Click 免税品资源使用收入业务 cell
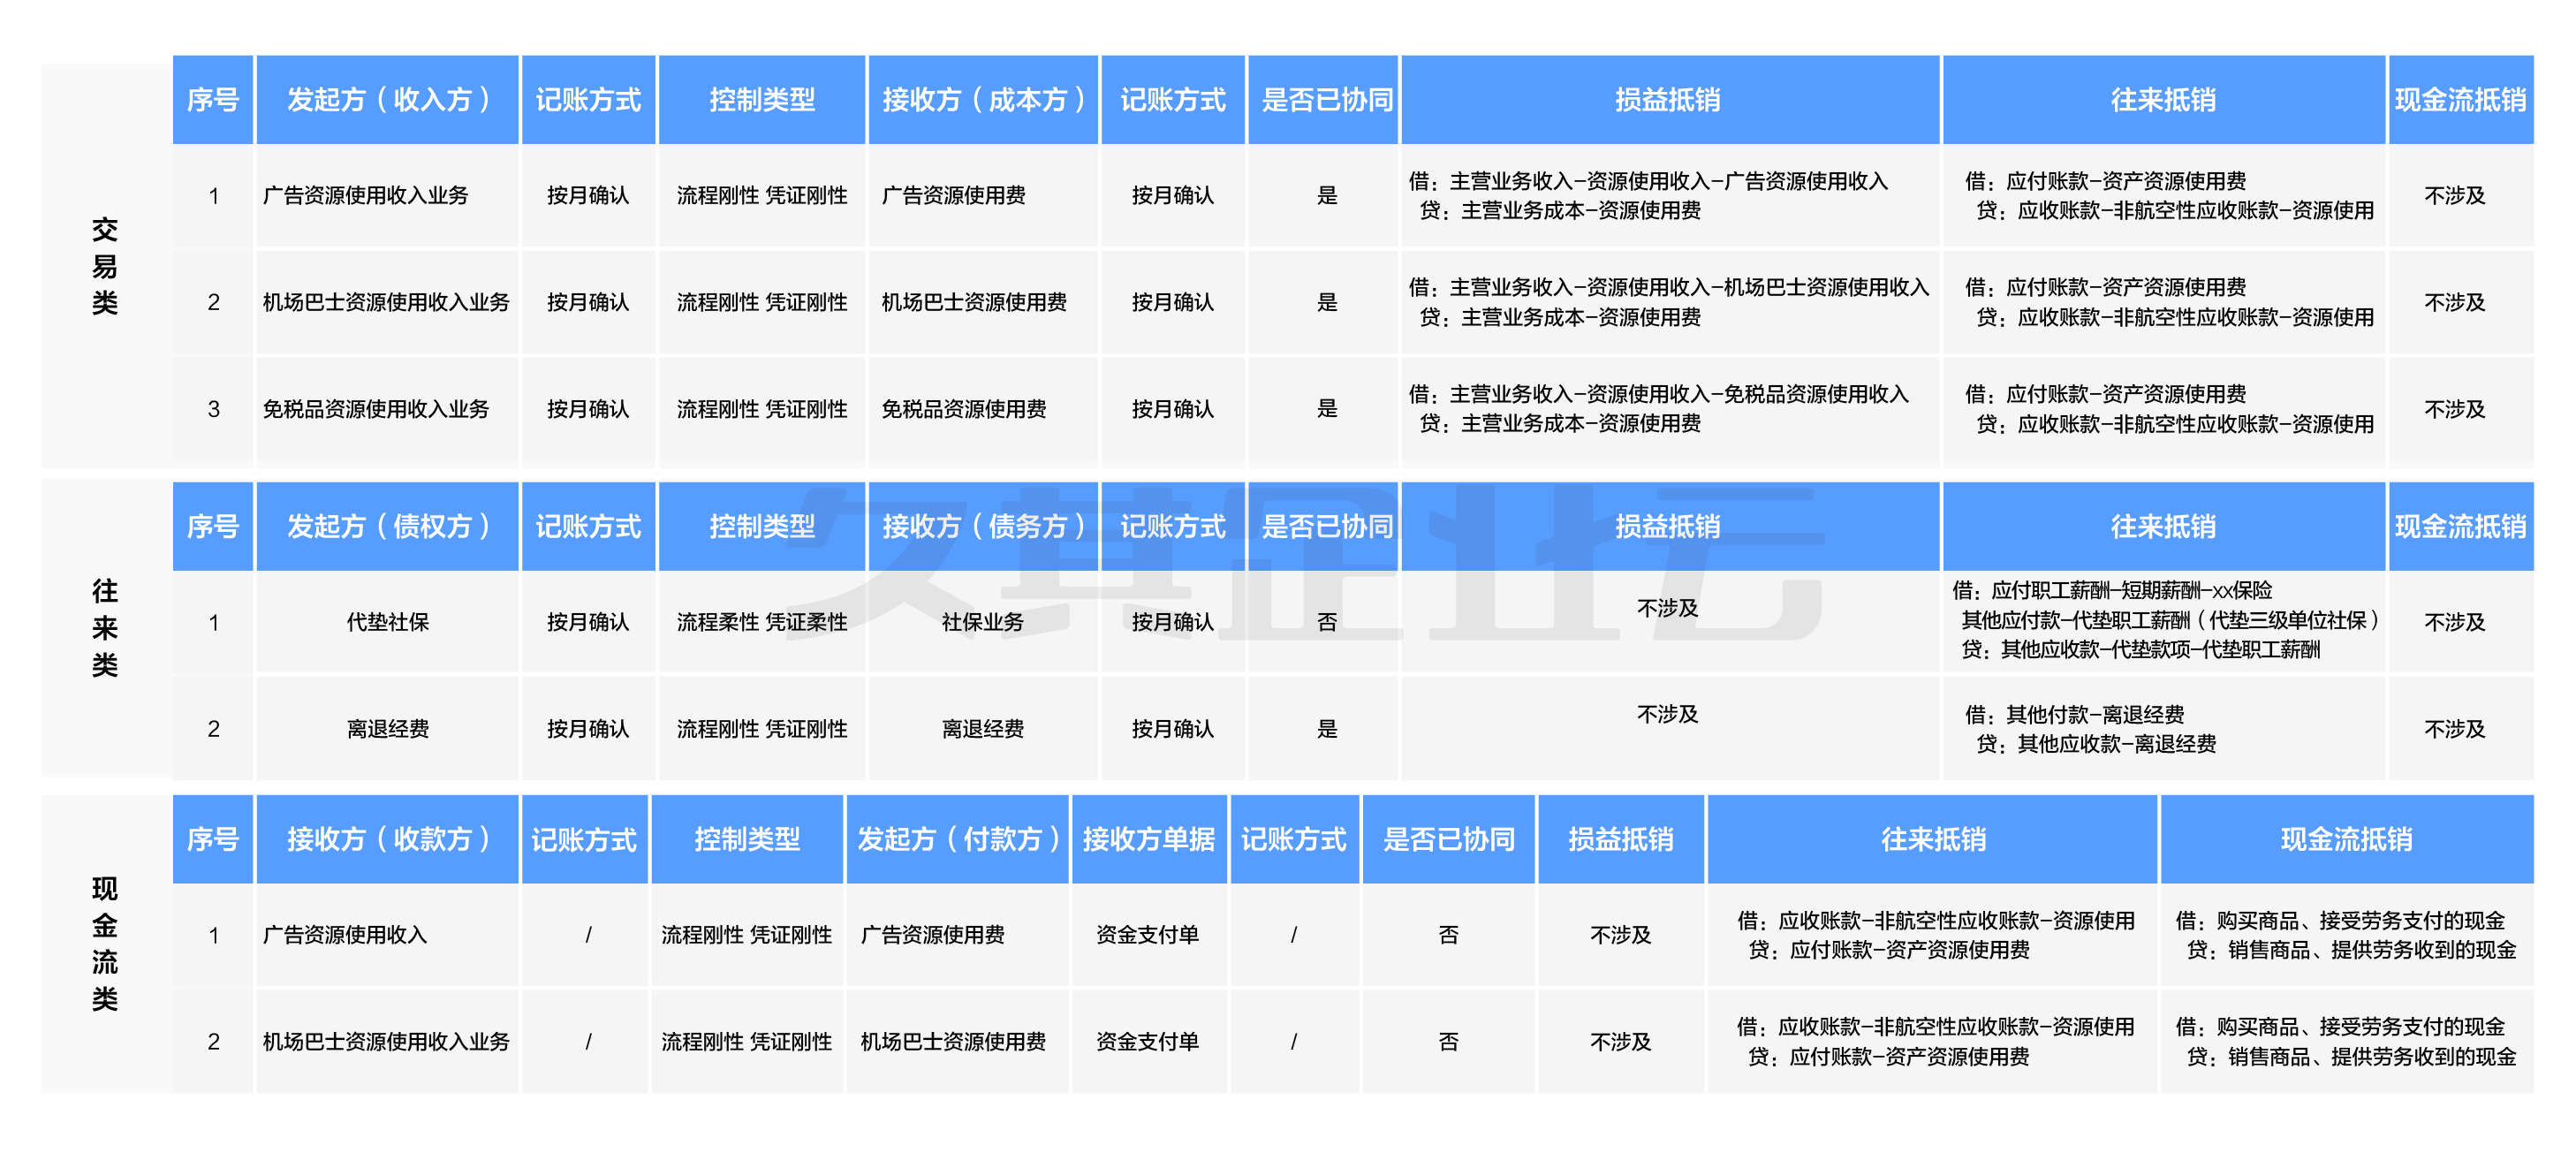The height and width of the screenshot is (1153, 2576). (x=375, y=409)
